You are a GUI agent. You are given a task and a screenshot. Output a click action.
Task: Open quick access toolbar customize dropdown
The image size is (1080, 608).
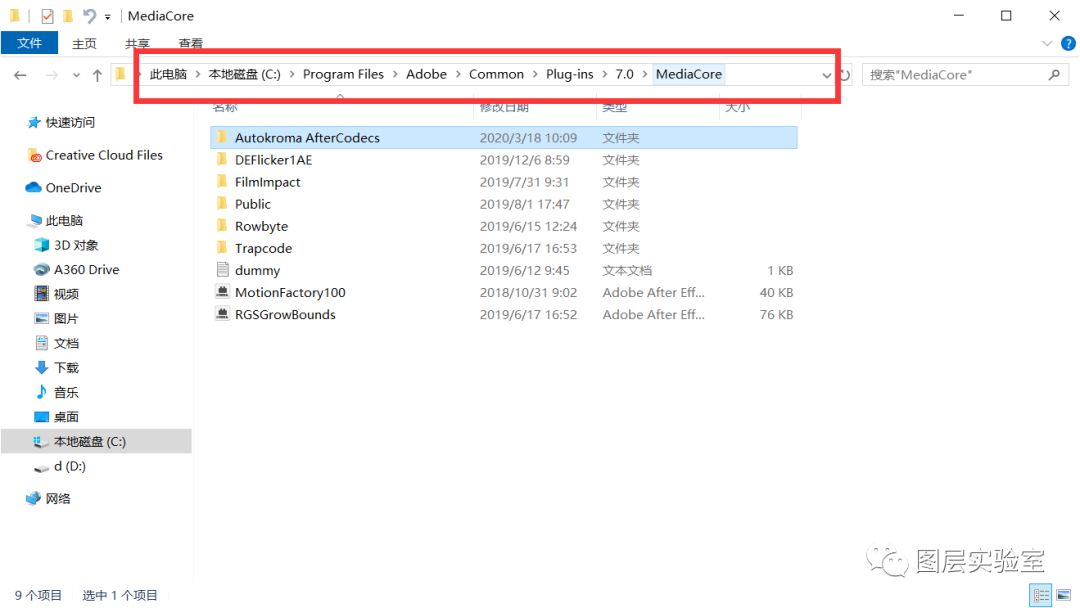107,17
